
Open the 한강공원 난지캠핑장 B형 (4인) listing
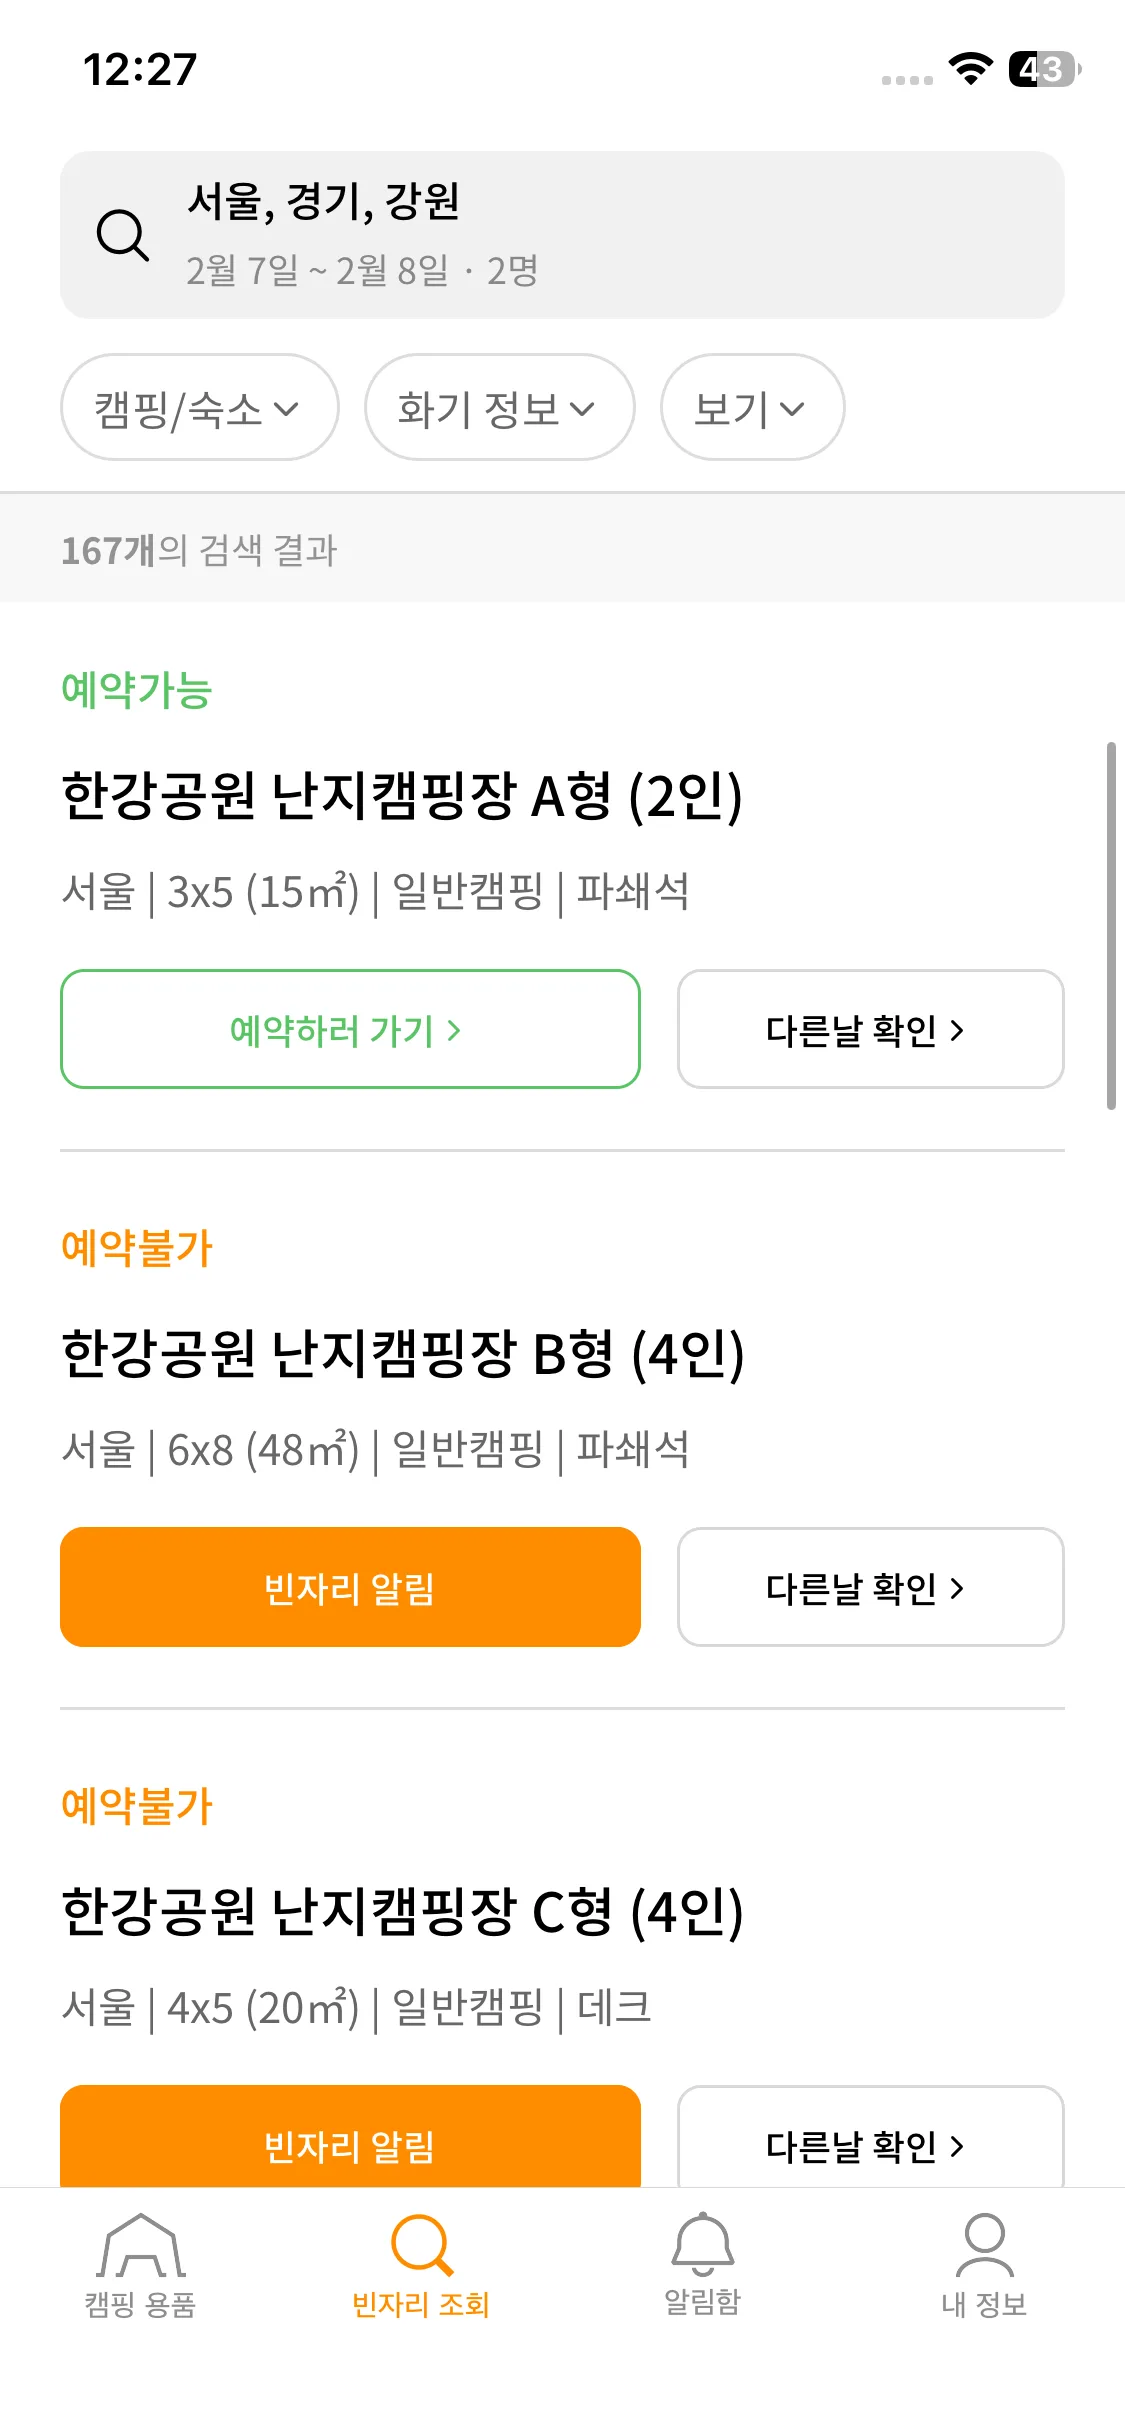tap(403, 1354)
